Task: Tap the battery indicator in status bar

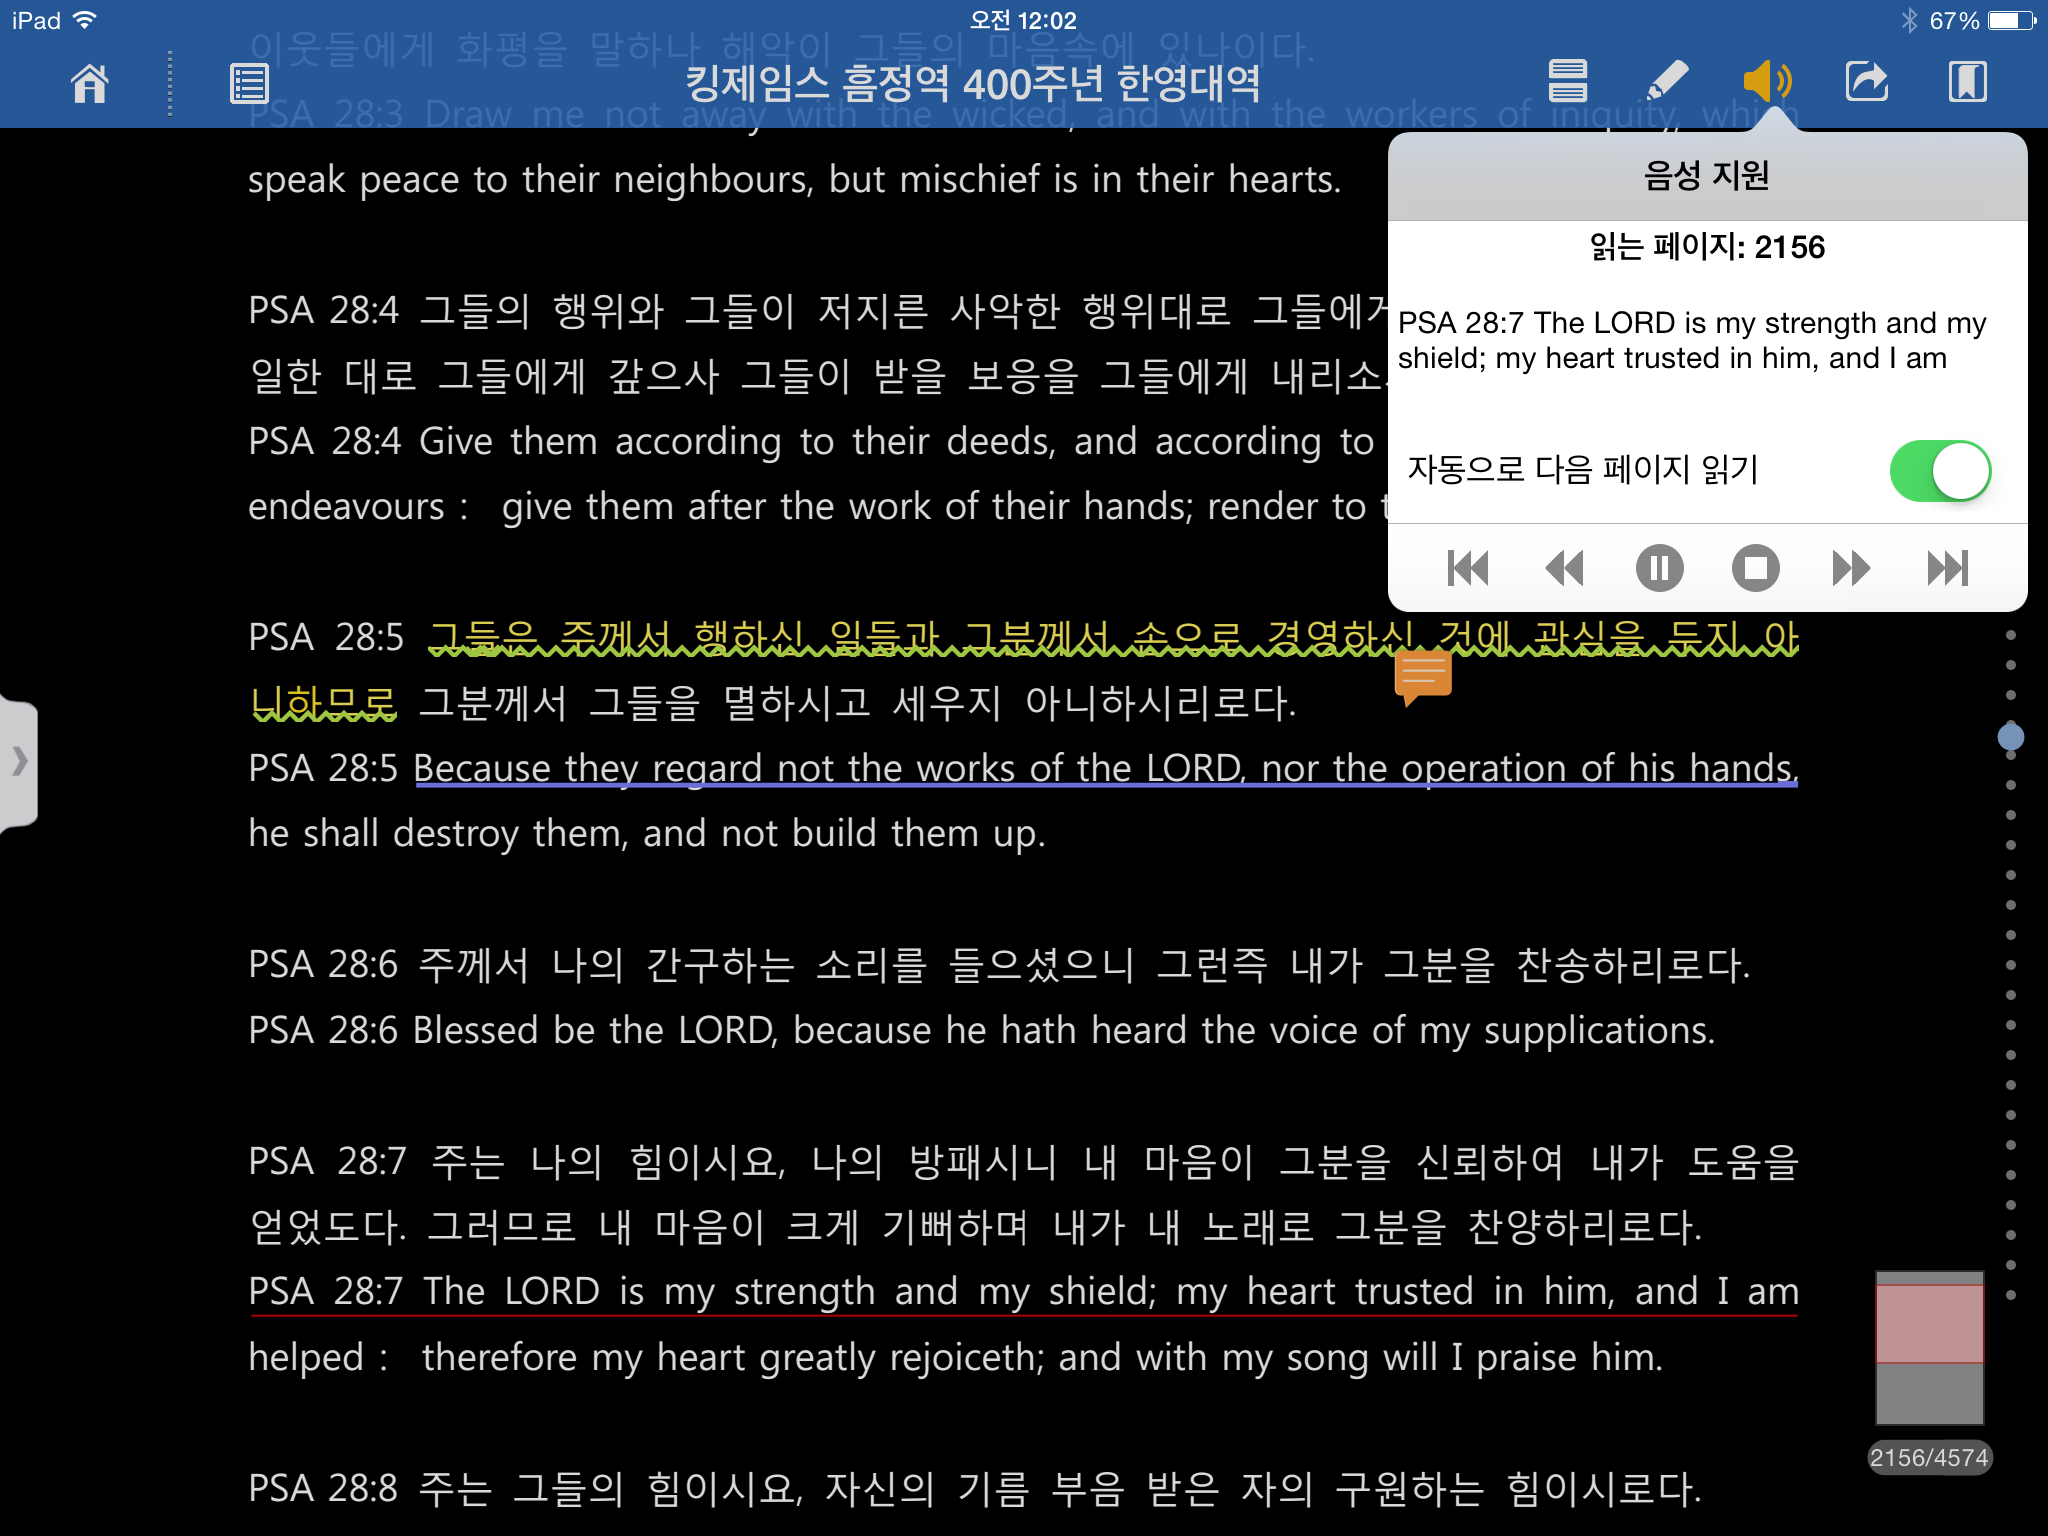Action: click(x=2013, y=20)
